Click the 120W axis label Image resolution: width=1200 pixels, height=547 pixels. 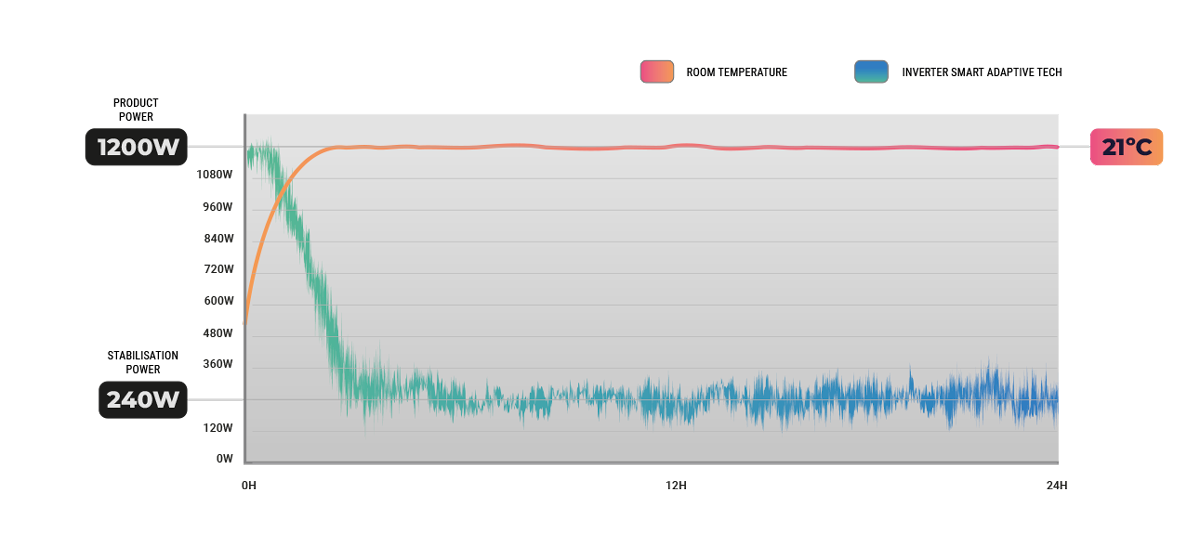click(x=218, y=428)
